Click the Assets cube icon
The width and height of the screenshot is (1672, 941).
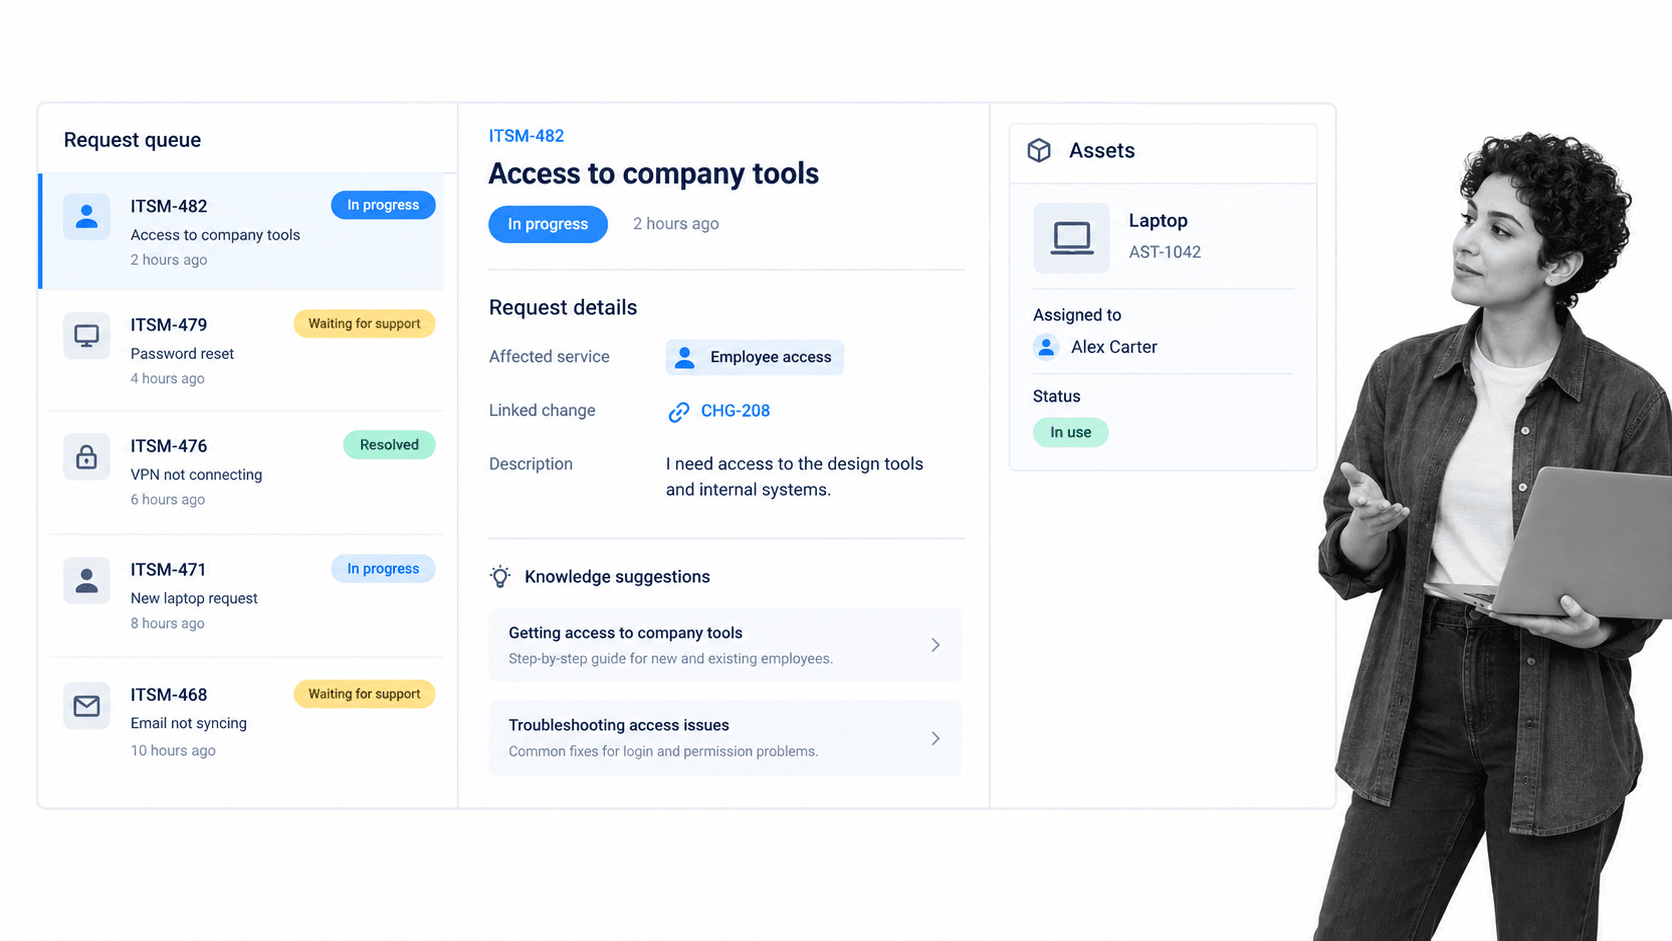tap(1039, 150)
